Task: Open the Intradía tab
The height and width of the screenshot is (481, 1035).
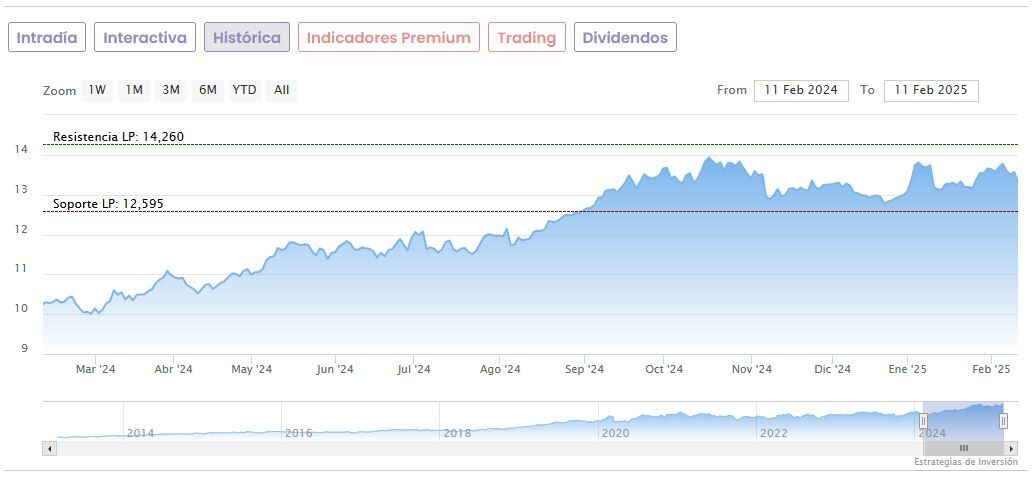Action: [47, 38]
